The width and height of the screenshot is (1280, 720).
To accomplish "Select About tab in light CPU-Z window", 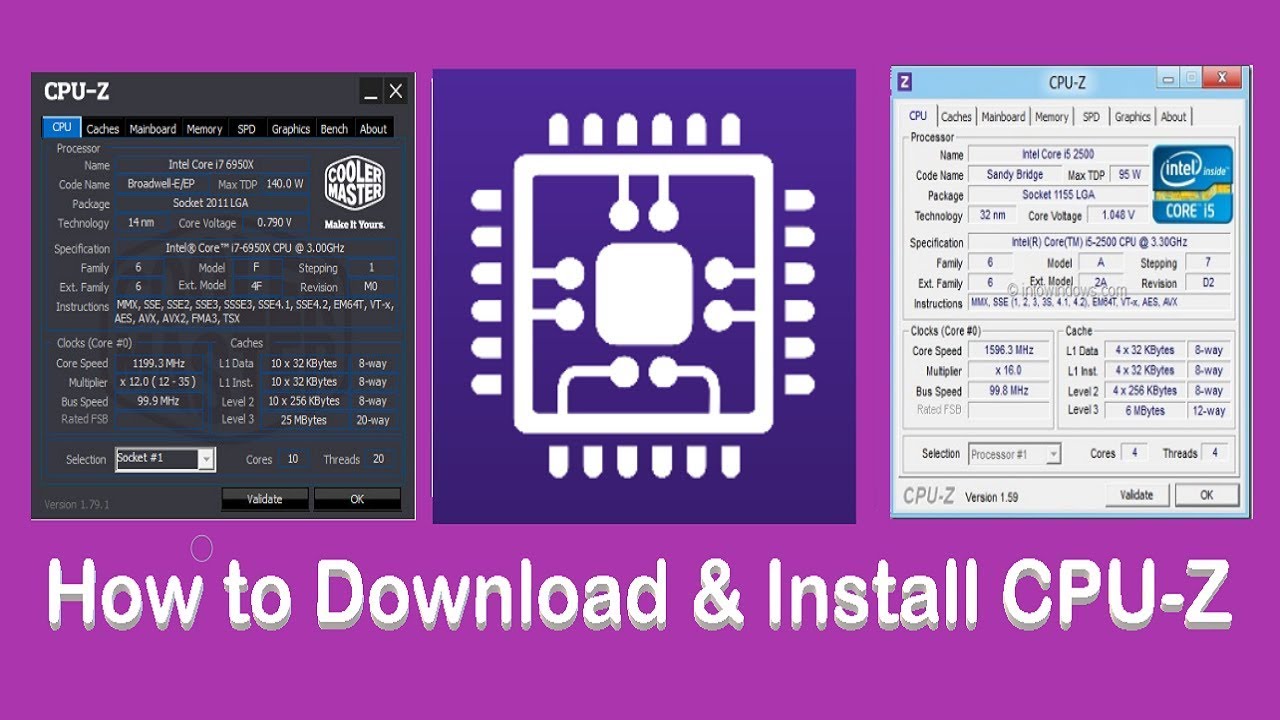I will pos(1174,117).
